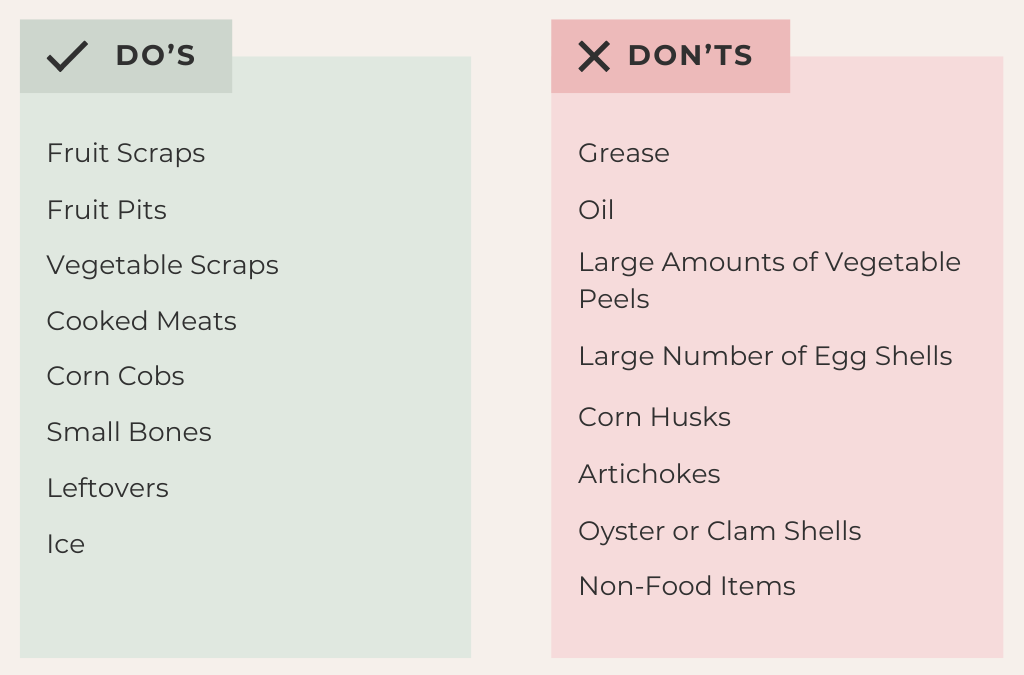The width and height of the screenshot is (1024, 675).
Task: Select Ice in the Do's list
Action: (x=66, y=544)
